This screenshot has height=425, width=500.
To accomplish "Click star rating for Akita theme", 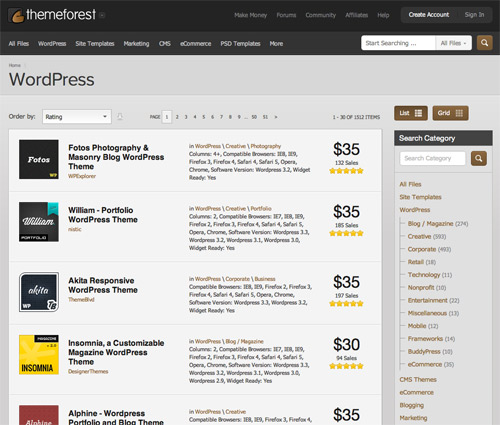I will pyautogui.click(x=346, y=304).
